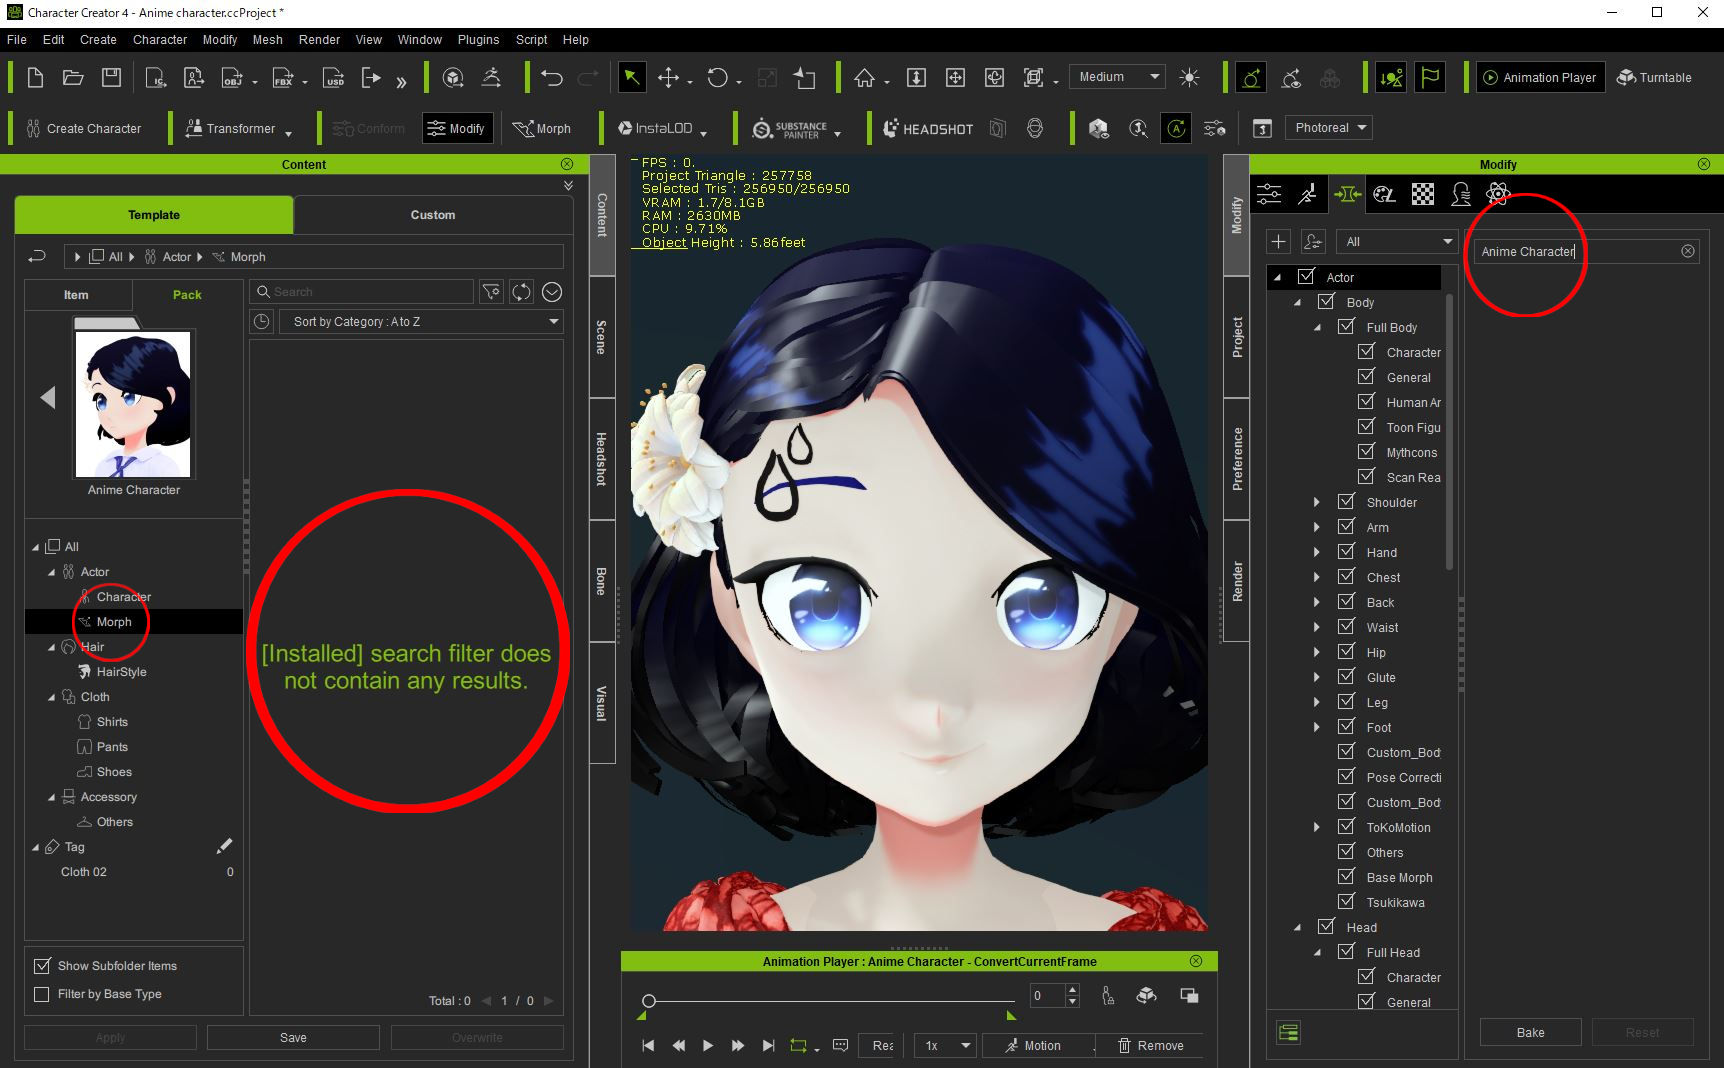Click the Bake button

[x=1530, y=1033]
